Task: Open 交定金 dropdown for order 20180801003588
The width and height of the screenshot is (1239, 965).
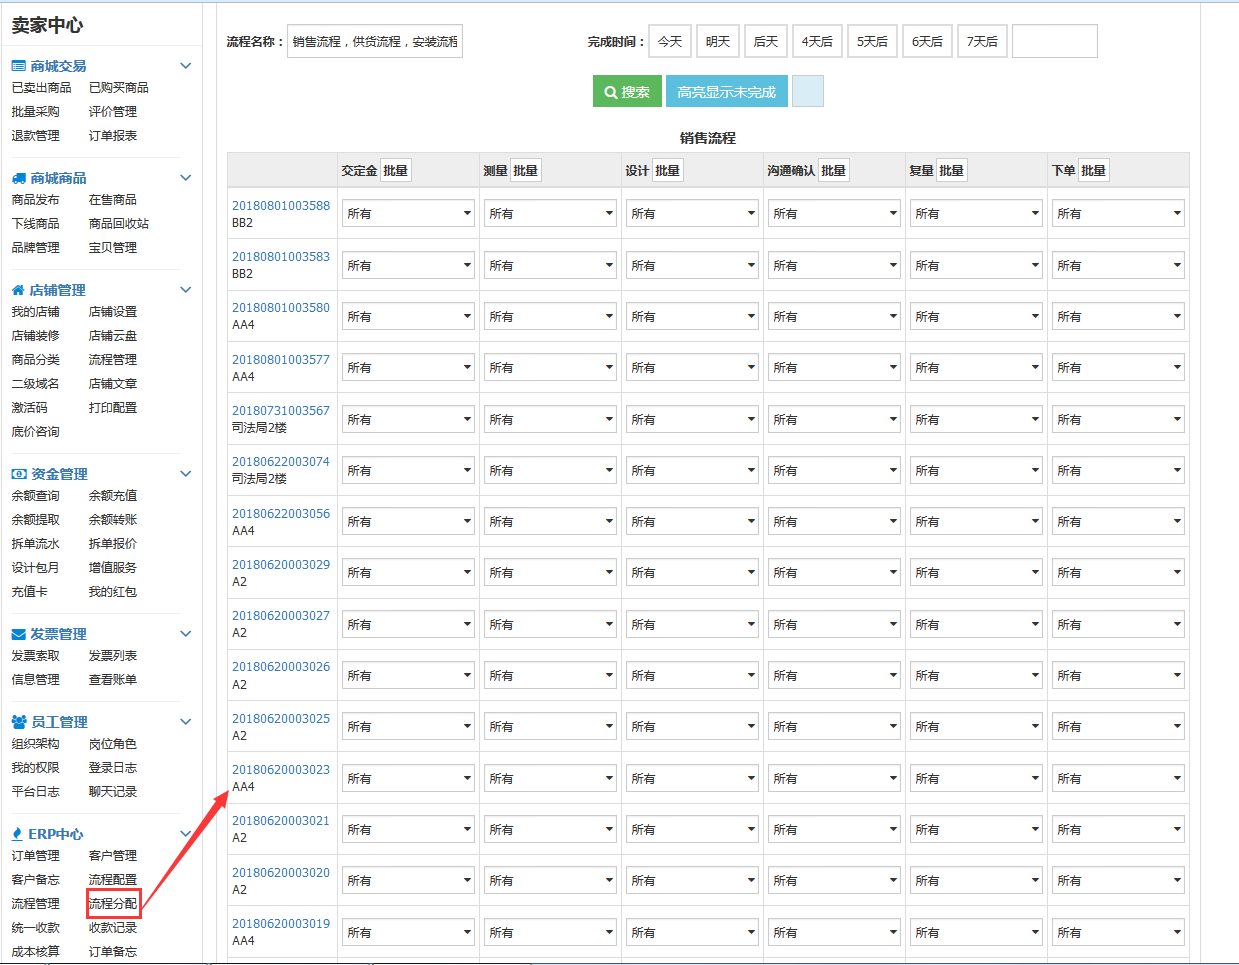Action: click(x=409, y=213)
